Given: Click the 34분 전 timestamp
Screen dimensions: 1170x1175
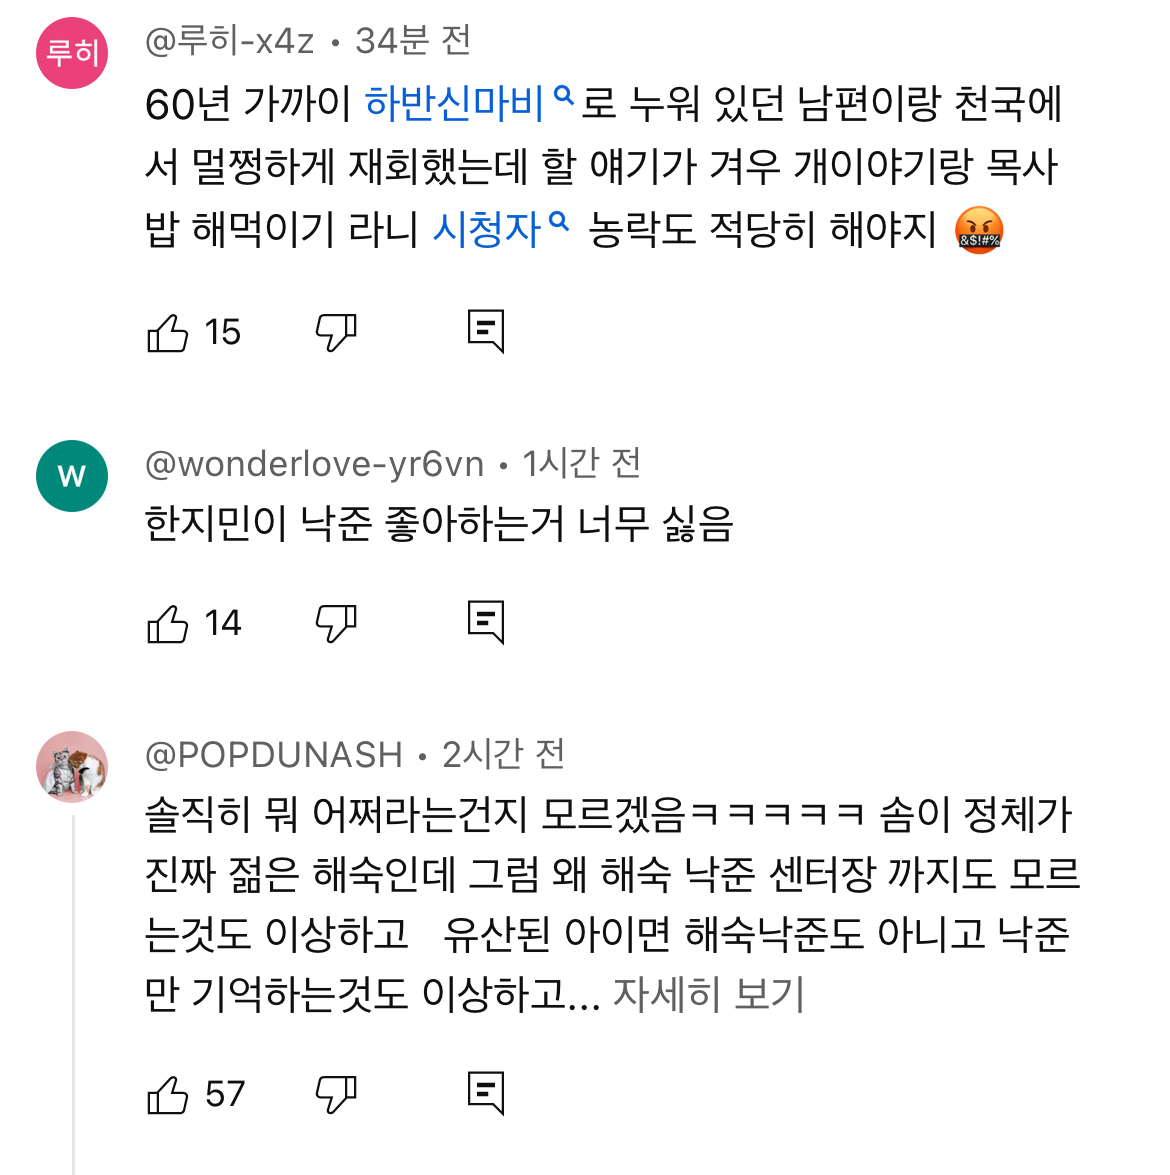Looking at the screenshot, I should click(x=413, y=41).
